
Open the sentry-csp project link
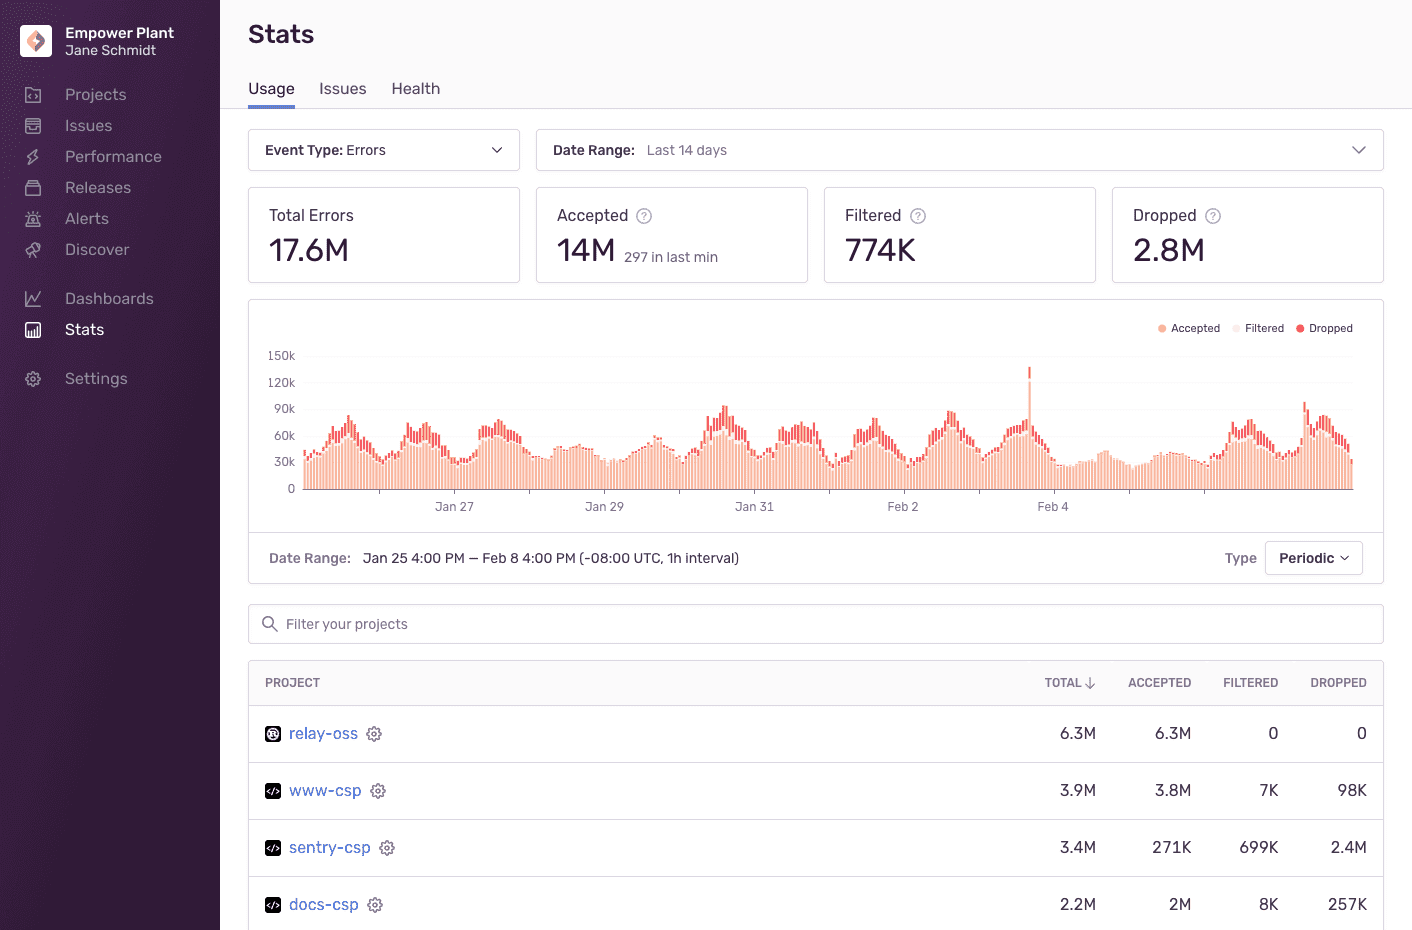[x=330, y=847]
